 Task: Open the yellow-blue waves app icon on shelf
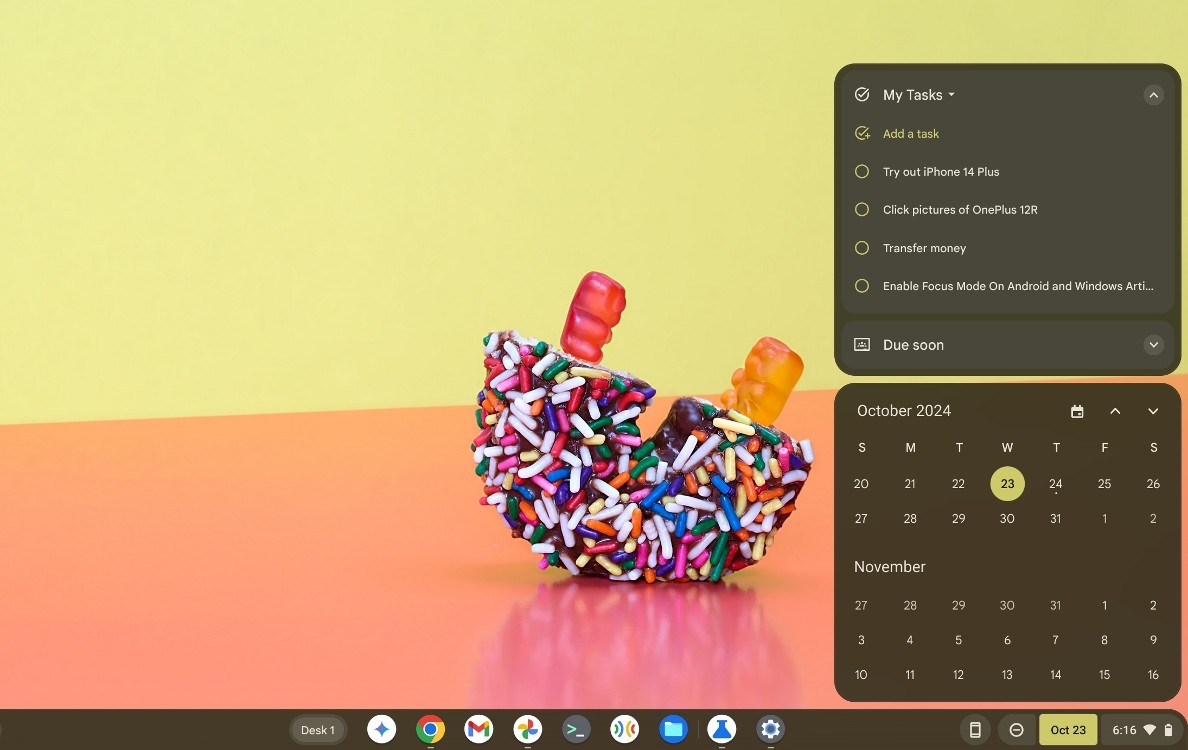pos(624,730)
